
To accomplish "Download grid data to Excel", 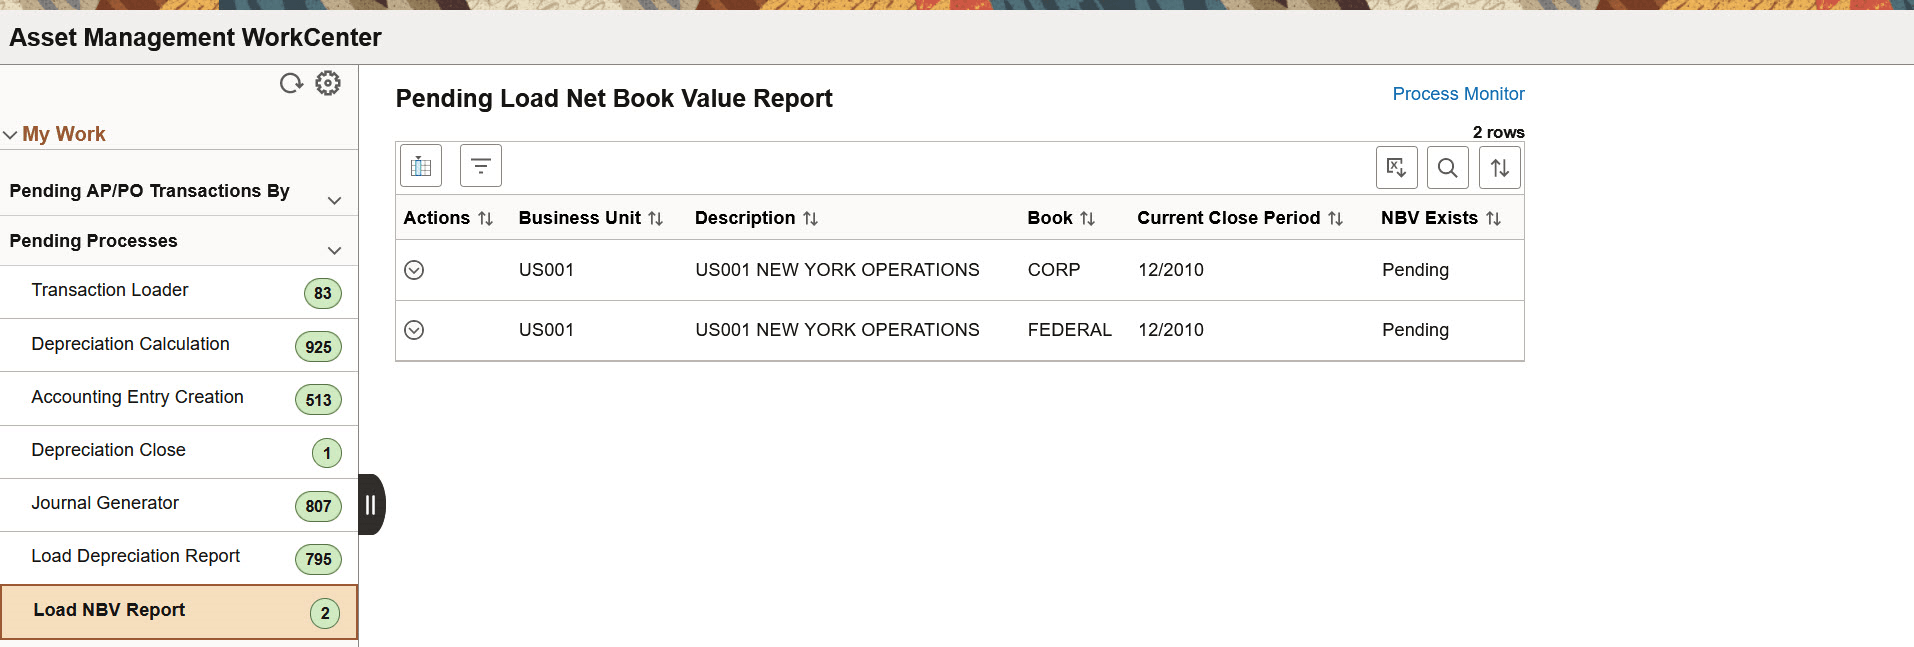I will (x=1396, y=167).
